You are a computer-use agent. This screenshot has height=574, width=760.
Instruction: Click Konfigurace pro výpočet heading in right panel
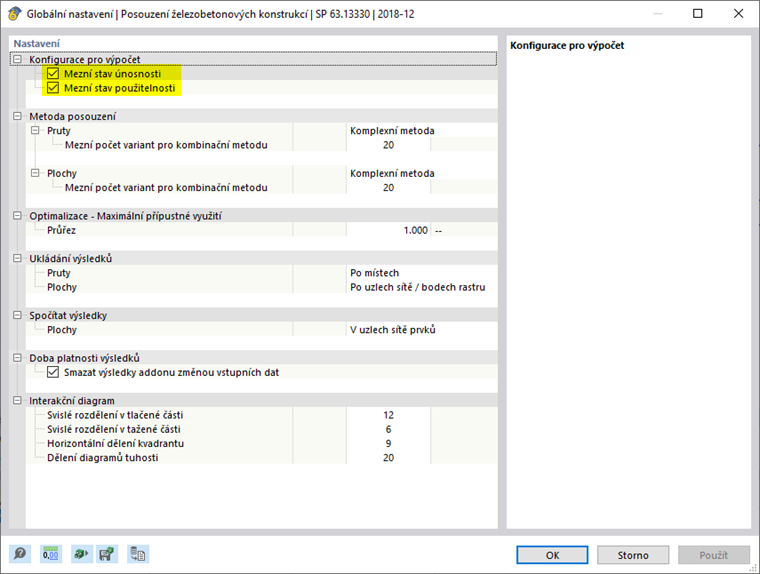click(567, 46)
